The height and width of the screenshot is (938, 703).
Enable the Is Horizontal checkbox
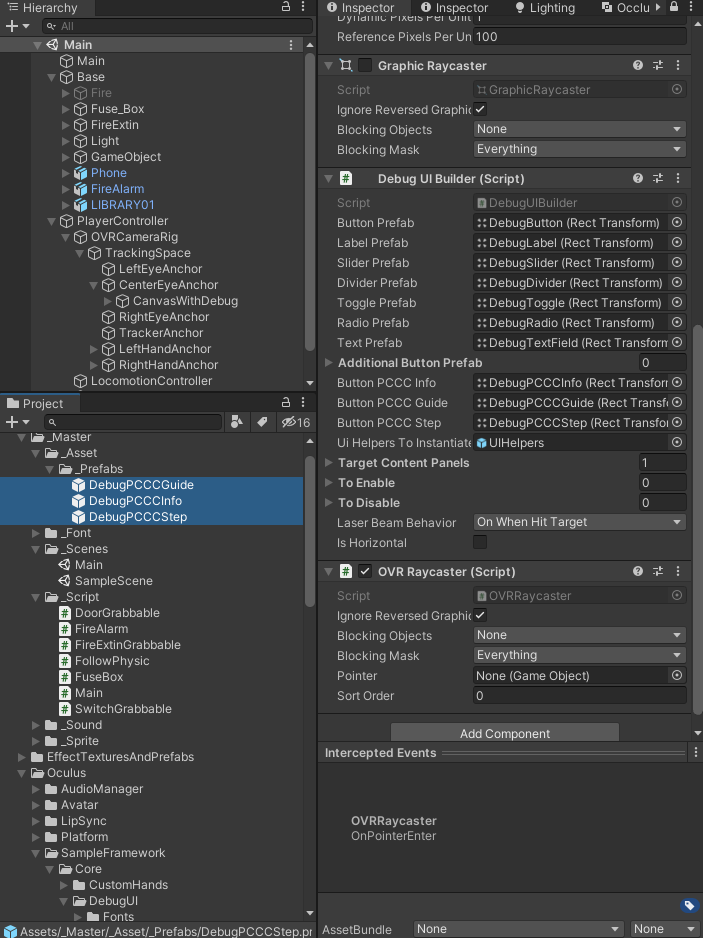480,542
